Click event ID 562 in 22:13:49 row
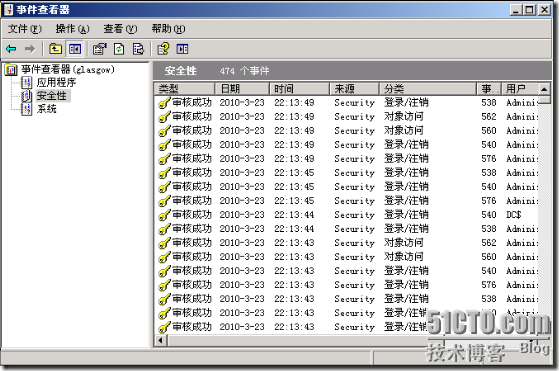Image resolution: width=559 pixels, height=371 pixels. point(488,117)
